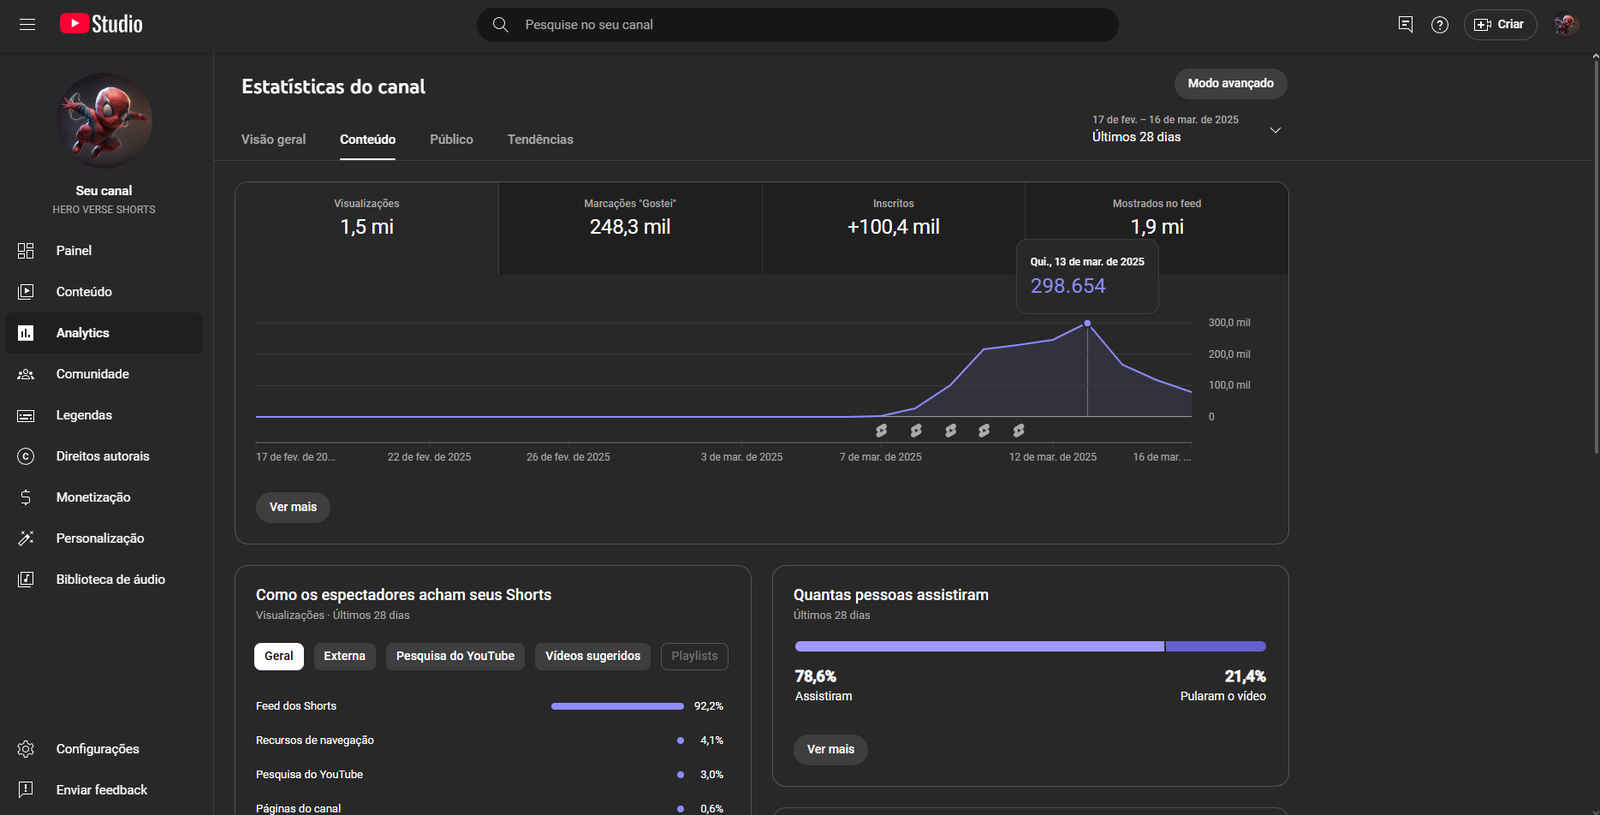Select the Pesquisa do YouTube filter chip
Viewport: 1600px width, 815px height.
455,656
